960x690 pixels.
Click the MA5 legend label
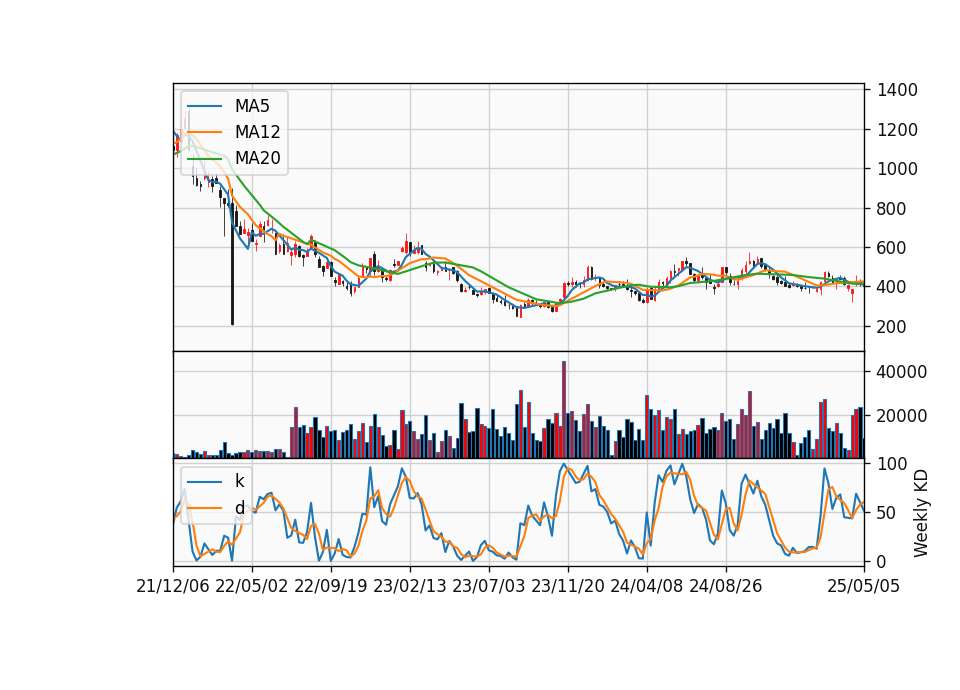252,106
